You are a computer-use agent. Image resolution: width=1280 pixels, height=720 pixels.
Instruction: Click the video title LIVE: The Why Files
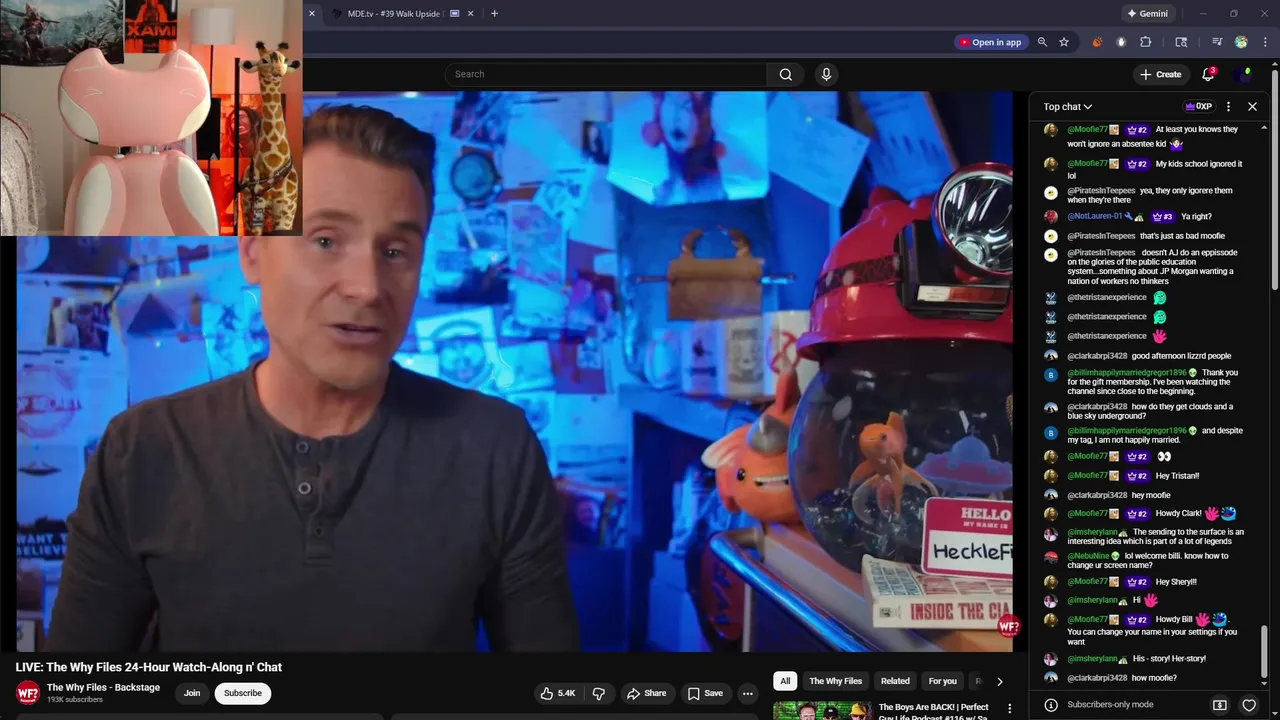(x=149, y=667)
